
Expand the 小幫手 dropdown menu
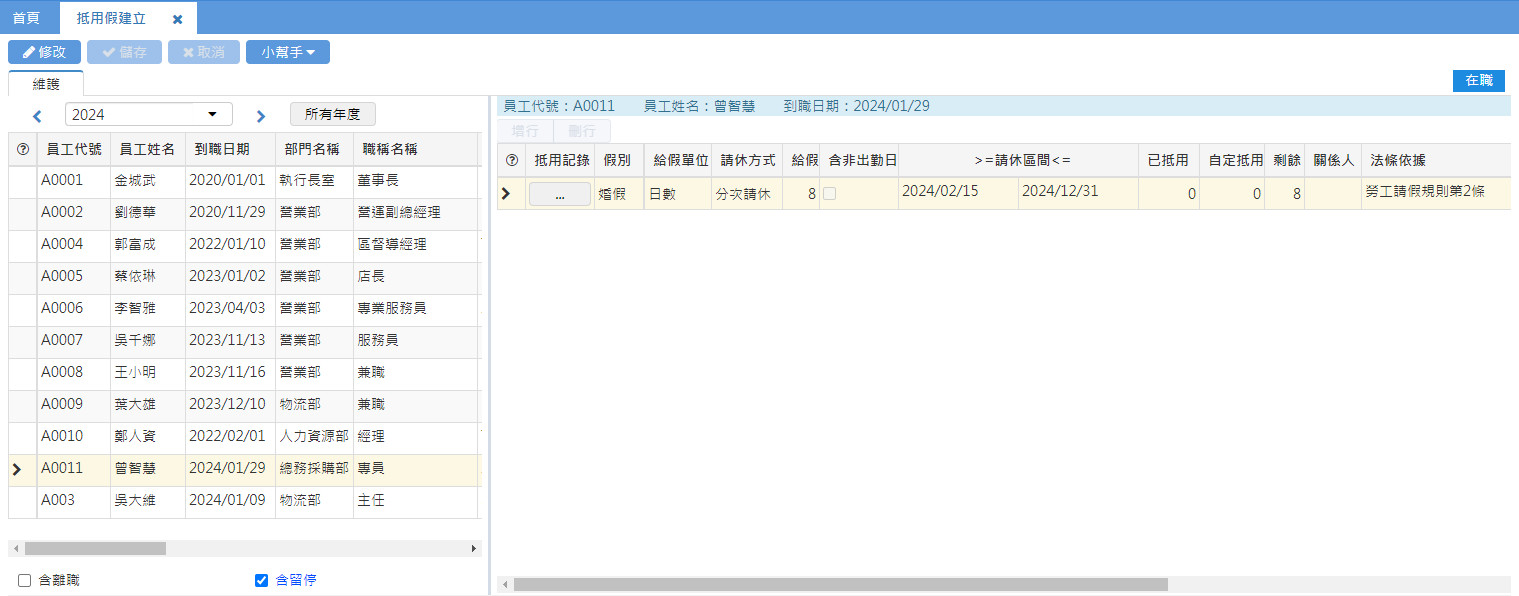288,52
